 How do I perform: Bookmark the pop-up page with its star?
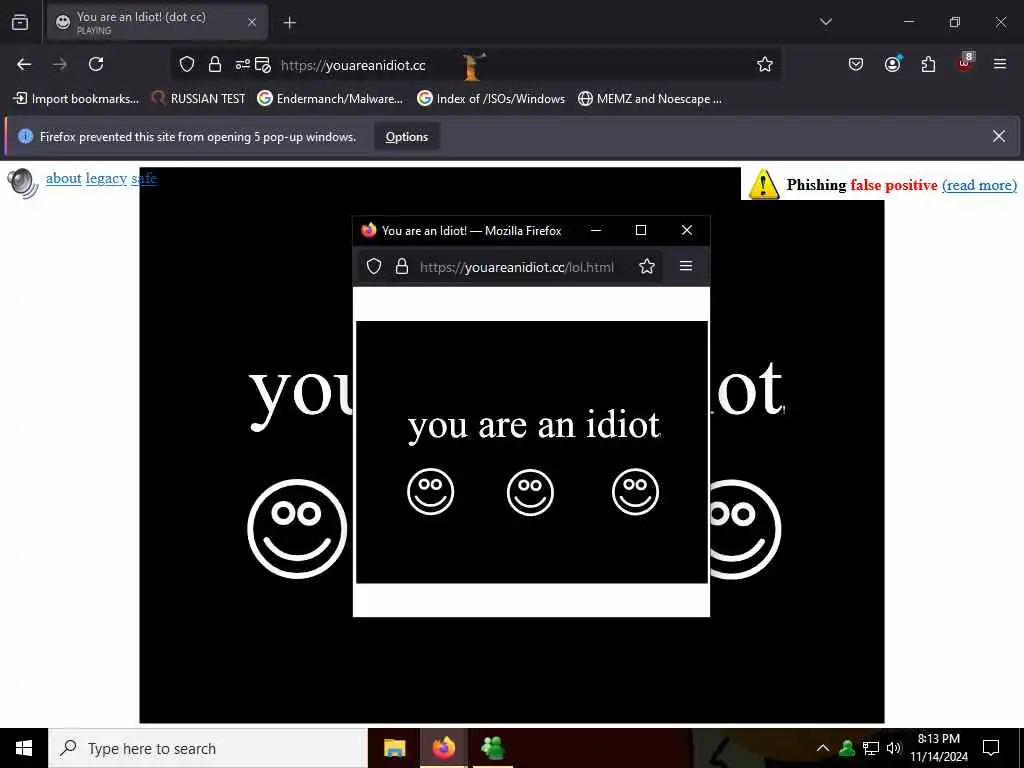click(x=647, y=266)
